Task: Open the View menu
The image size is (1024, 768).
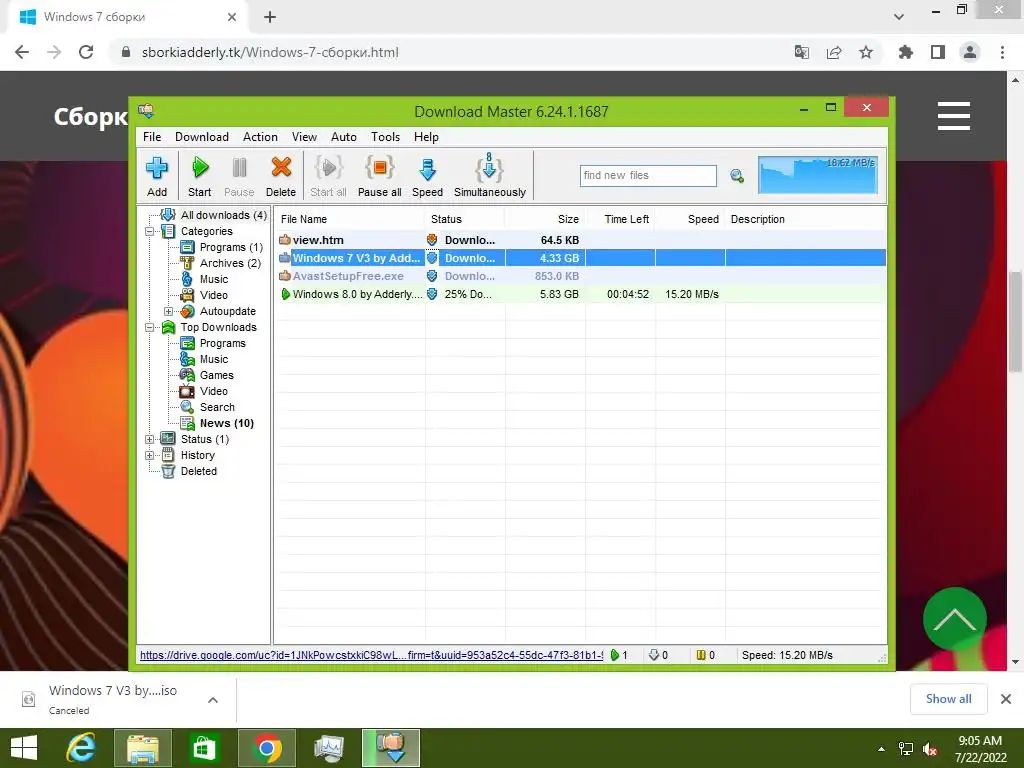Action: coord(304,136)
